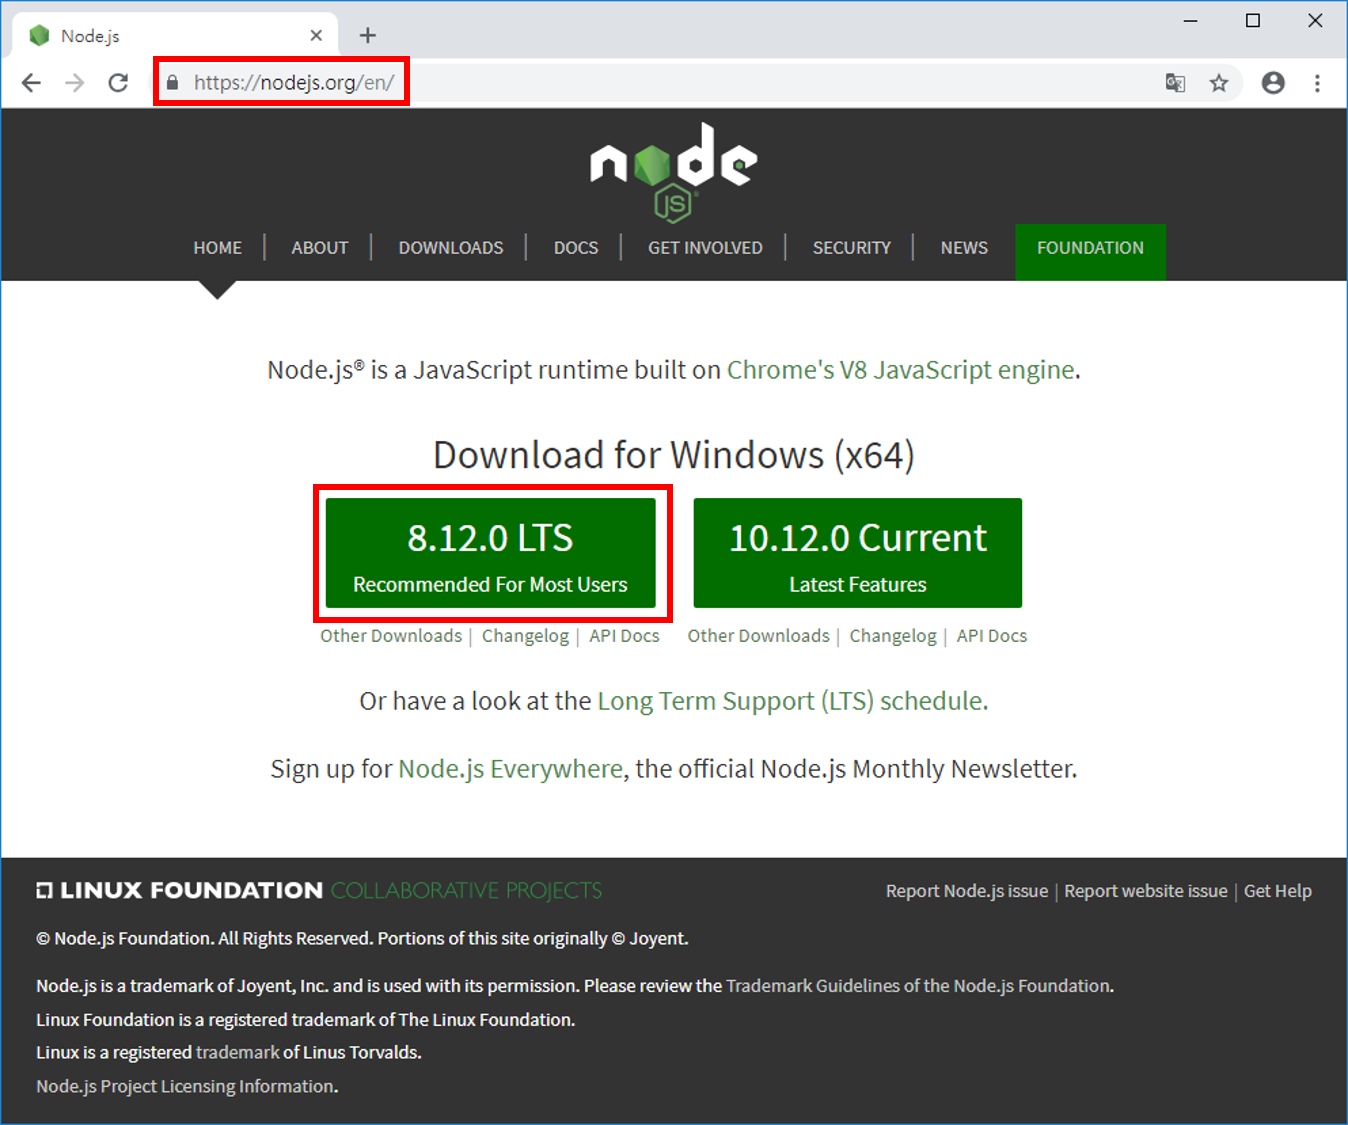1348x1125 pixels.
Task: Download the 10.12.0 Current version
Action: pos(858,553)
